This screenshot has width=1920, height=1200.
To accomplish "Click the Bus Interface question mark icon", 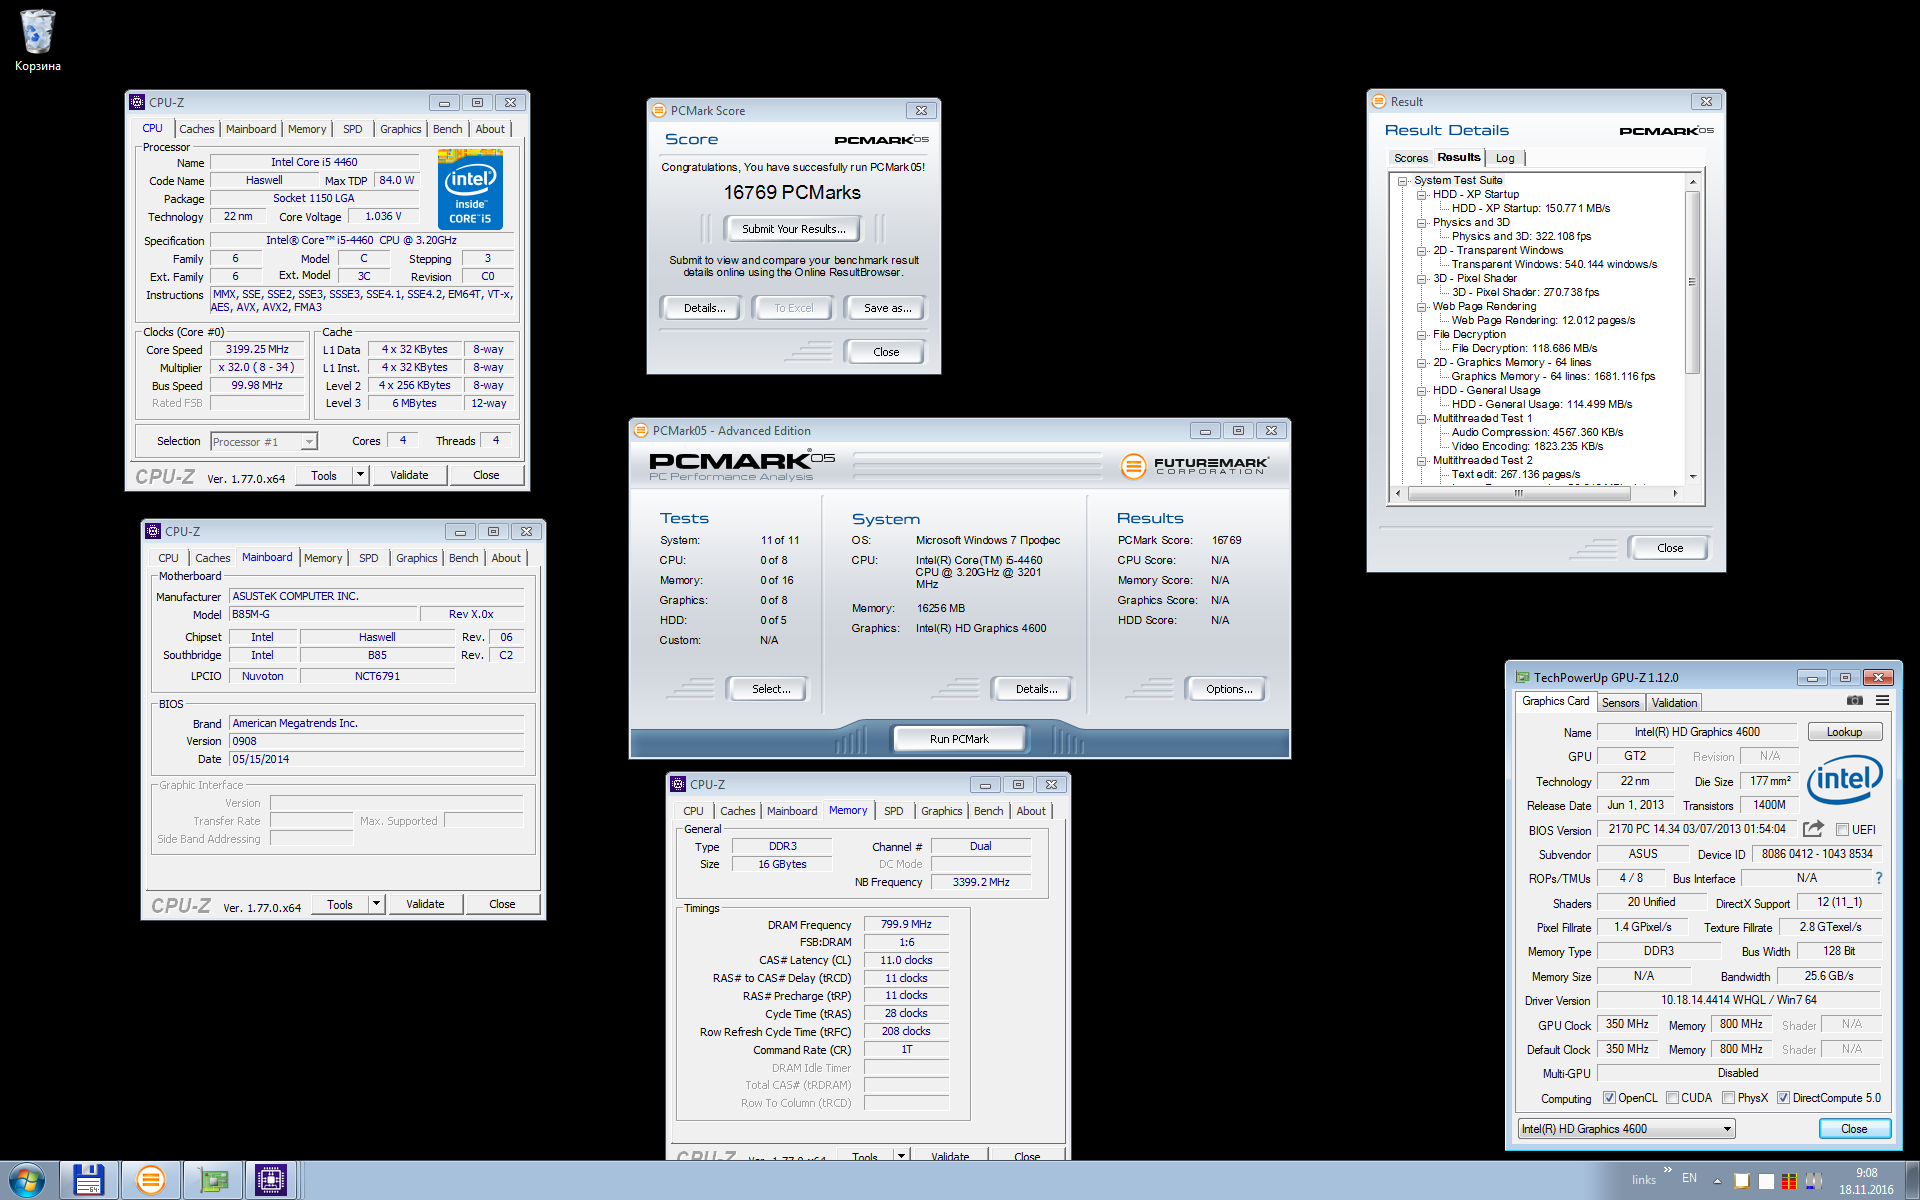I will (x=1879, y=878).
